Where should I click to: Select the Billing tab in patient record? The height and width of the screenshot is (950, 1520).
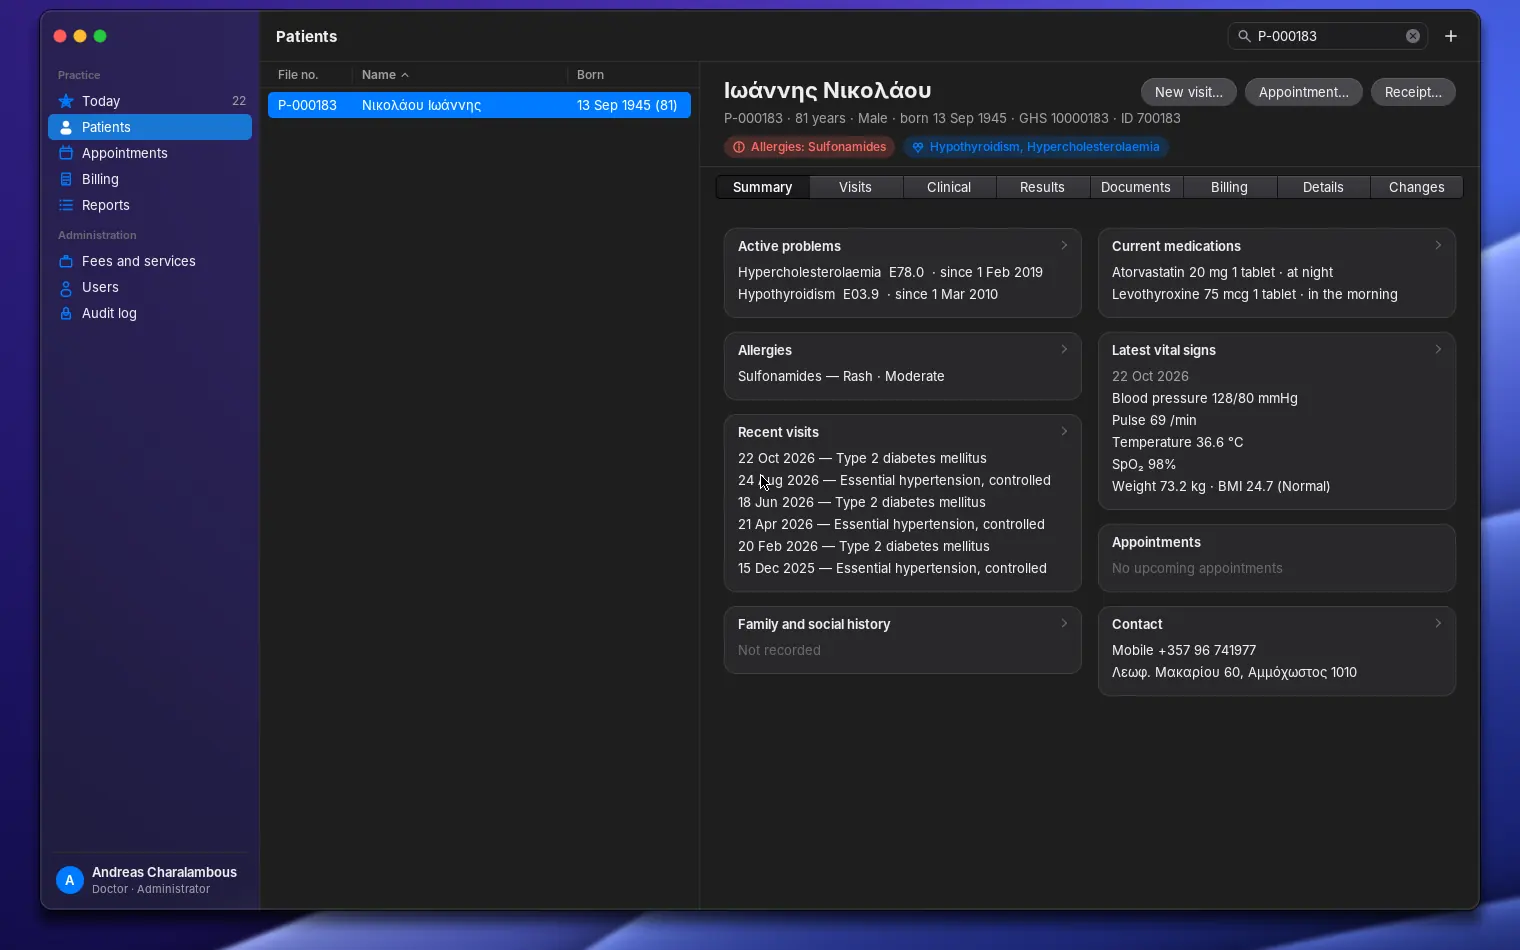[1229, 187]
